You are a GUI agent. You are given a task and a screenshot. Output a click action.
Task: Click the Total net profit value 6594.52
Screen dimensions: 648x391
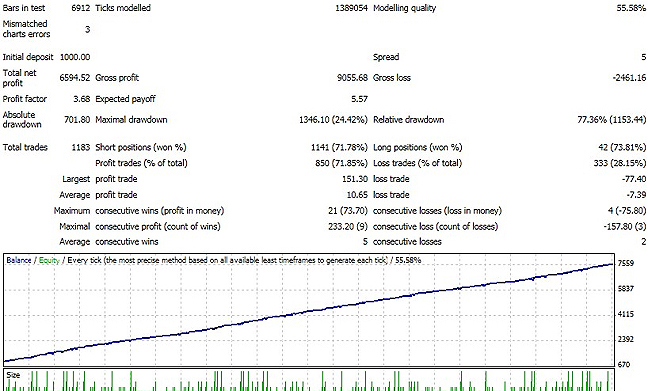74,78
